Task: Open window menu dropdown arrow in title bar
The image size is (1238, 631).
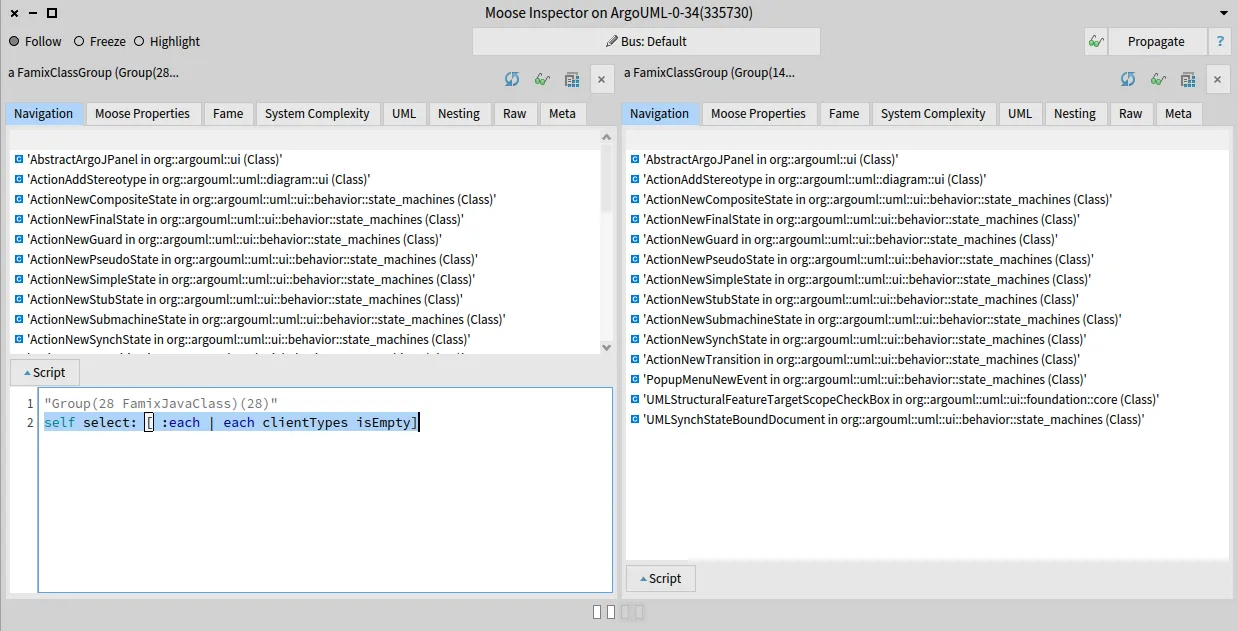Action: point(1224,13)
